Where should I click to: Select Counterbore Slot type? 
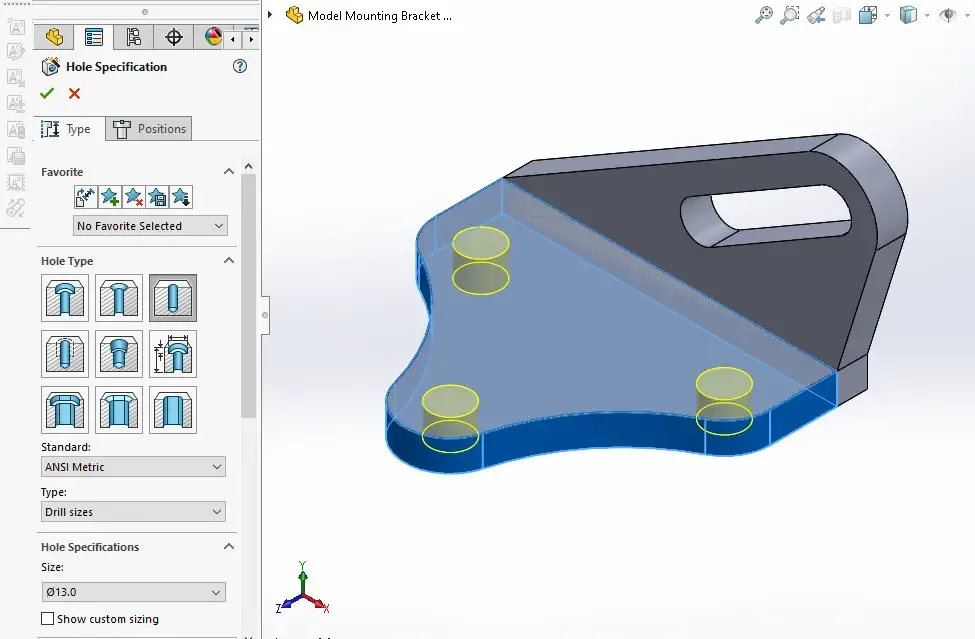(x=65, y=410)
